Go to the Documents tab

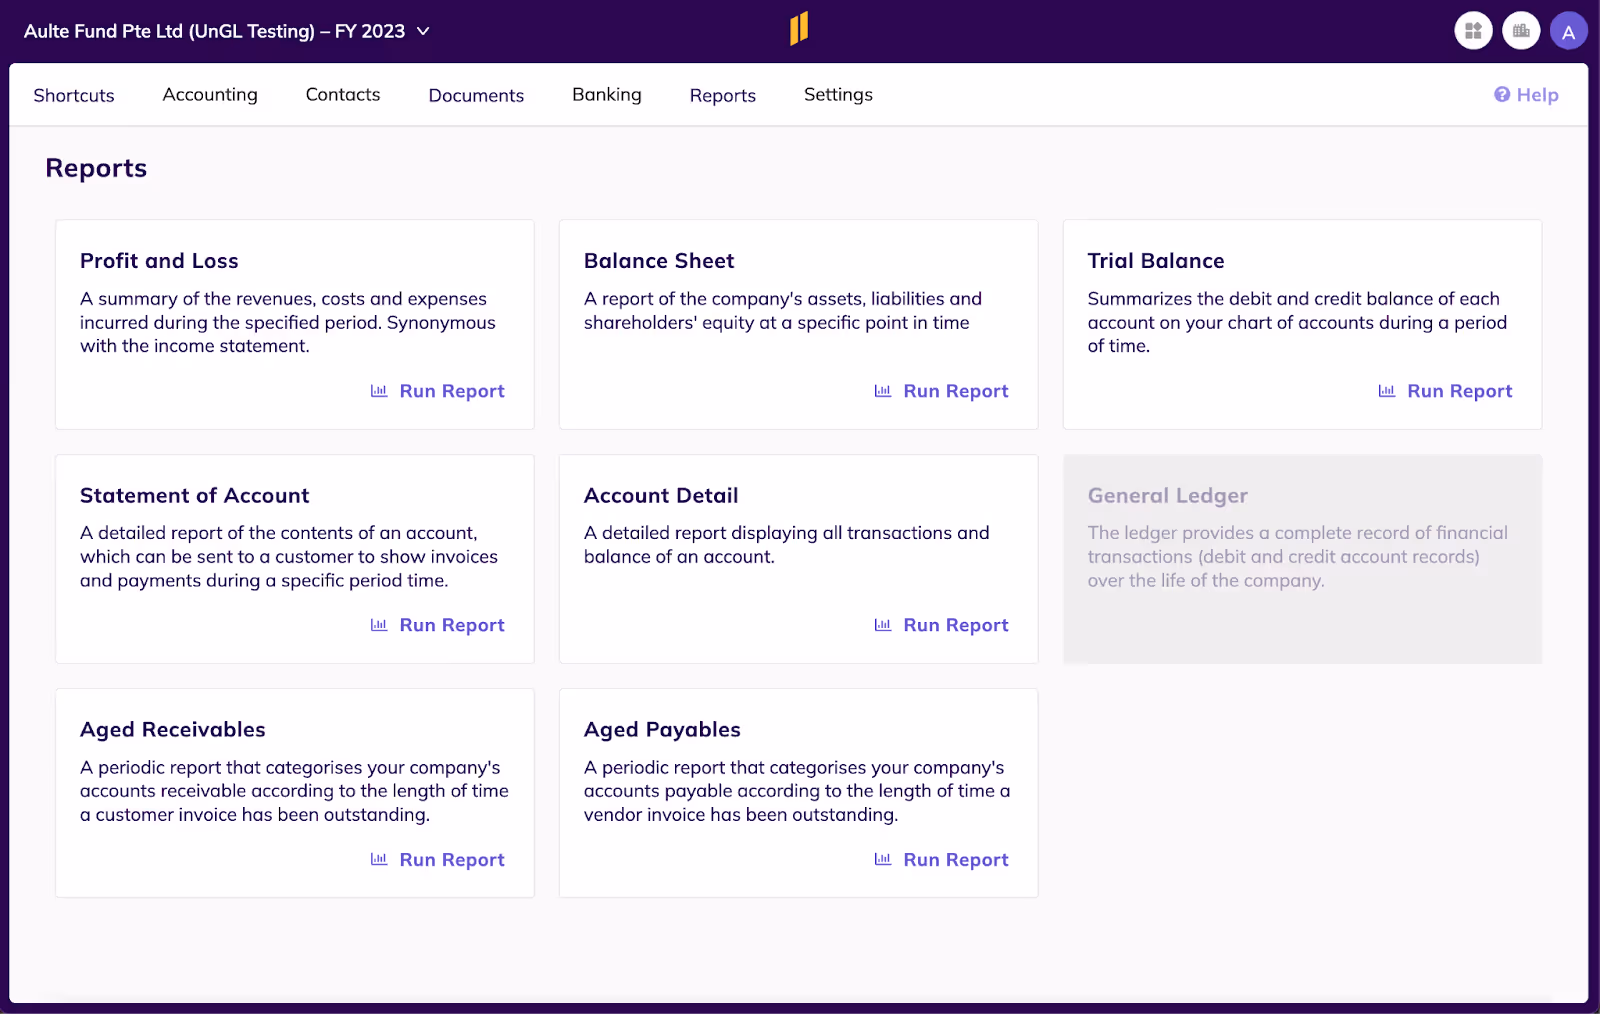pos(476,94)
